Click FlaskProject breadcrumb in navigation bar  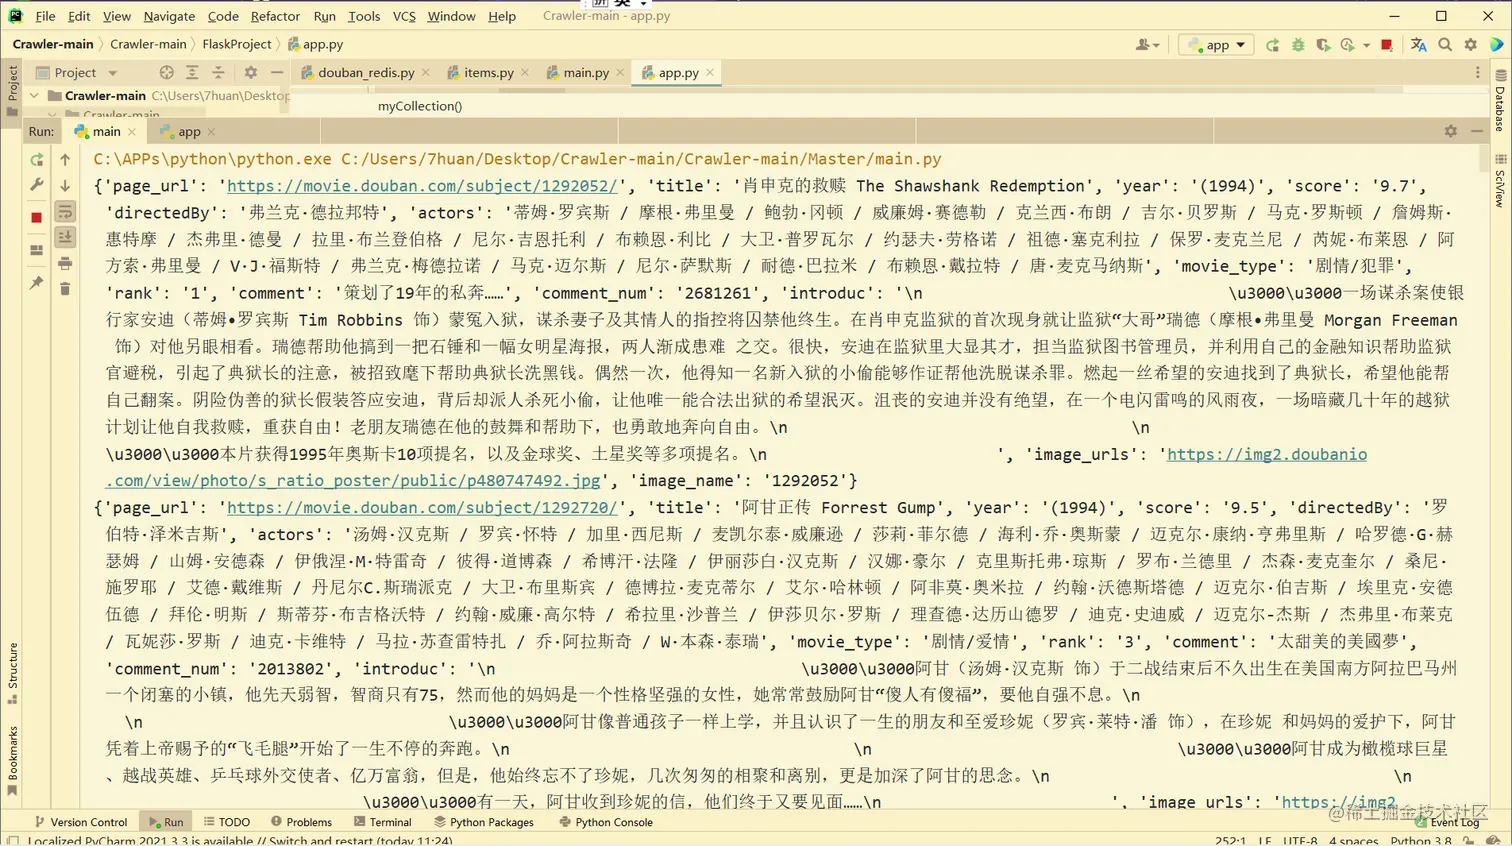pos(237,44)
